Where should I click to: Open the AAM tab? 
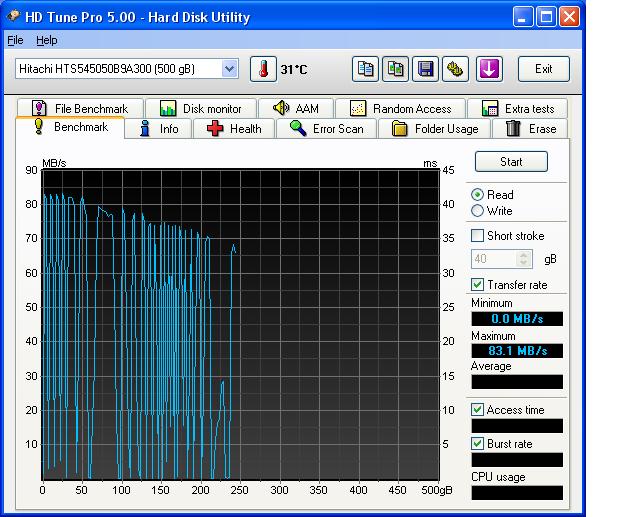(296, 109)
